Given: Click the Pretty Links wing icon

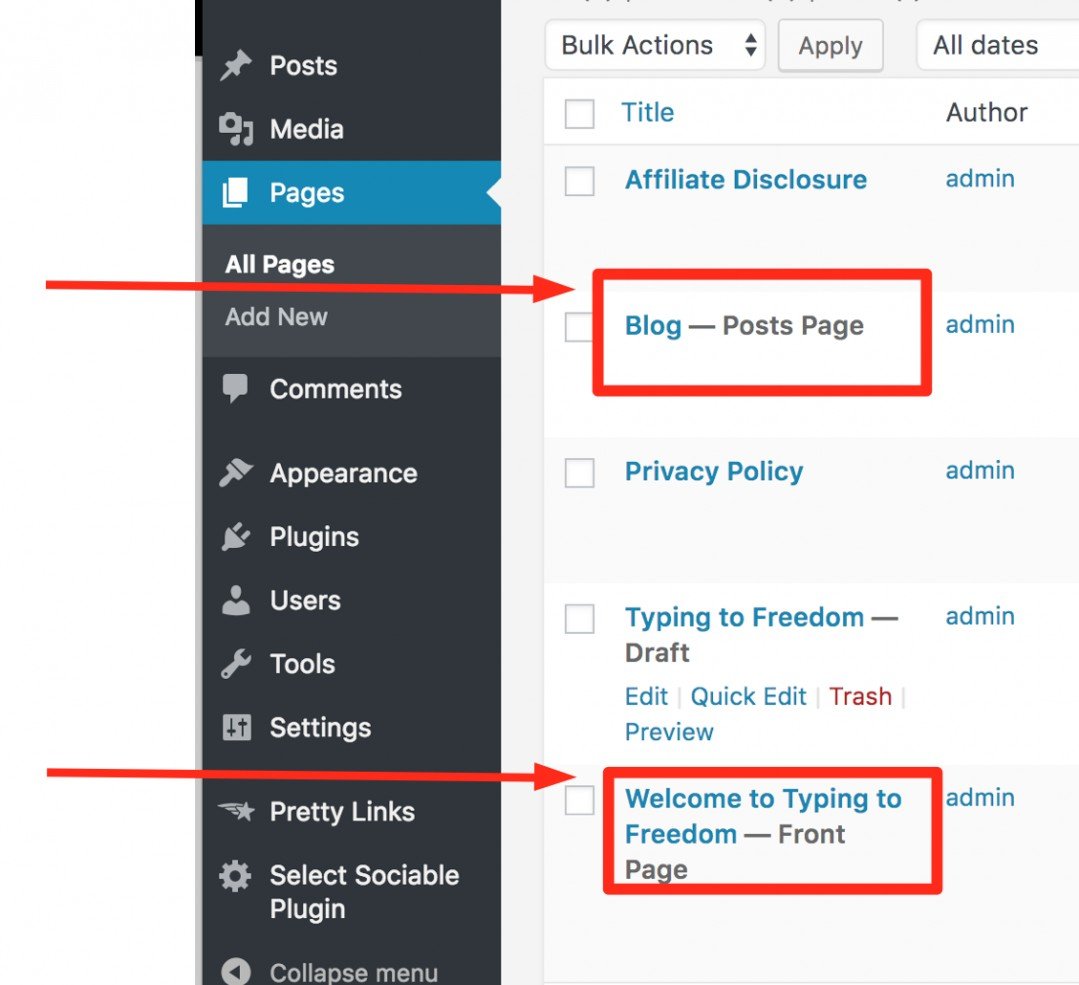Looking at the screenshot, I should [x=233, y=811].
